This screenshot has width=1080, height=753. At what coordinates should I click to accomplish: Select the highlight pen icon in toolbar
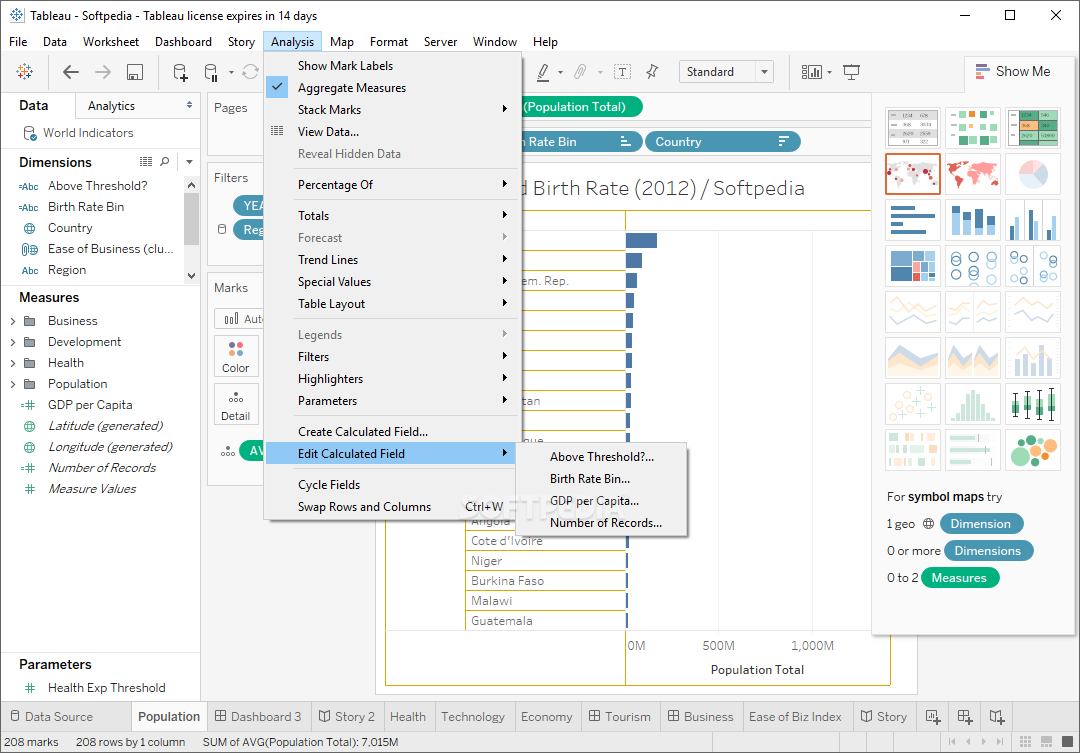543,72
